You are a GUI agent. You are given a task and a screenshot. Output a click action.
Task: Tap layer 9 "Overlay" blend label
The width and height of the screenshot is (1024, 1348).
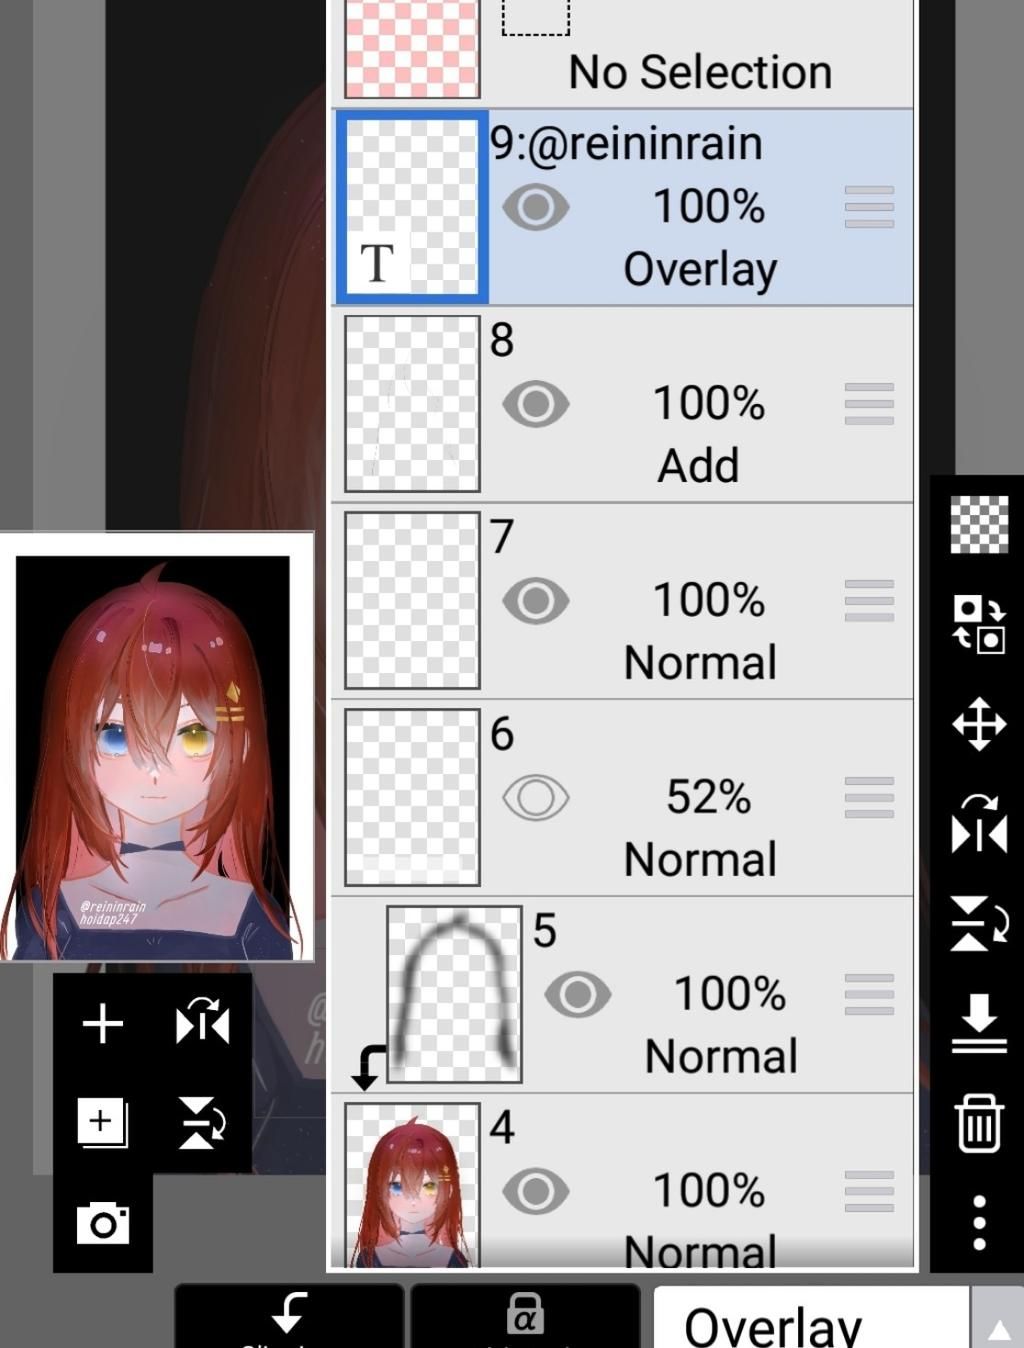tap(700, 270)
